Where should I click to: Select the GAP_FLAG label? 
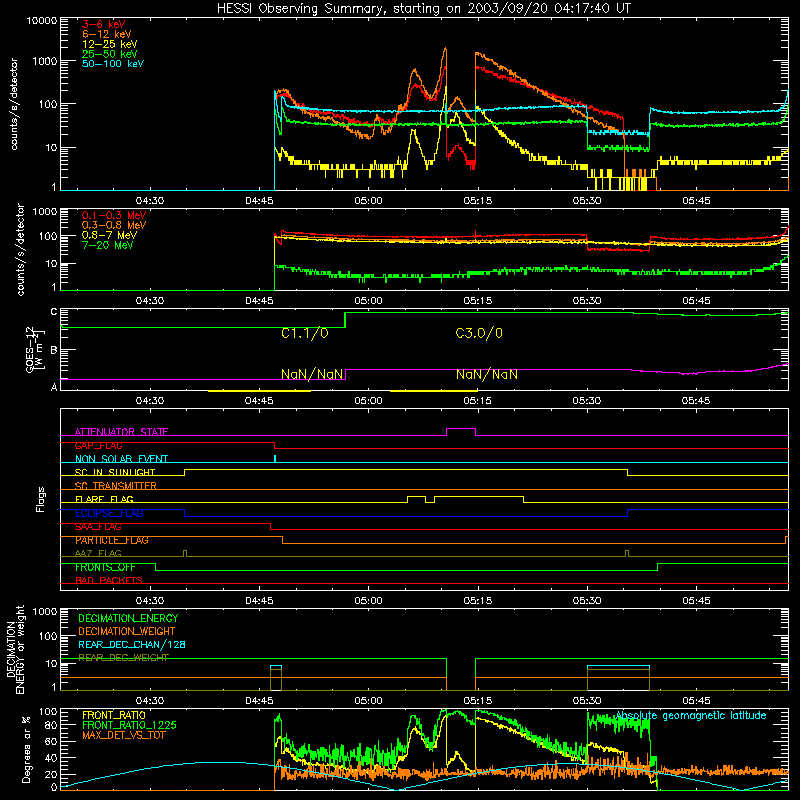98,445
